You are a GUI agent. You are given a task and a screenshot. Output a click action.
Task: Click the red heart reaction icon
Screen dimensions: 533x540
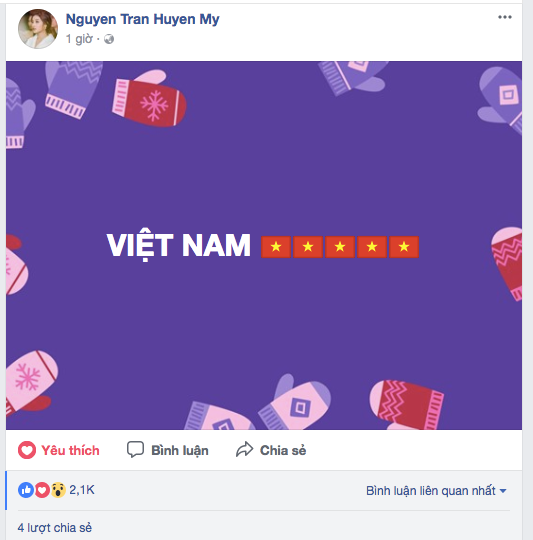click(x=42, y=490)
